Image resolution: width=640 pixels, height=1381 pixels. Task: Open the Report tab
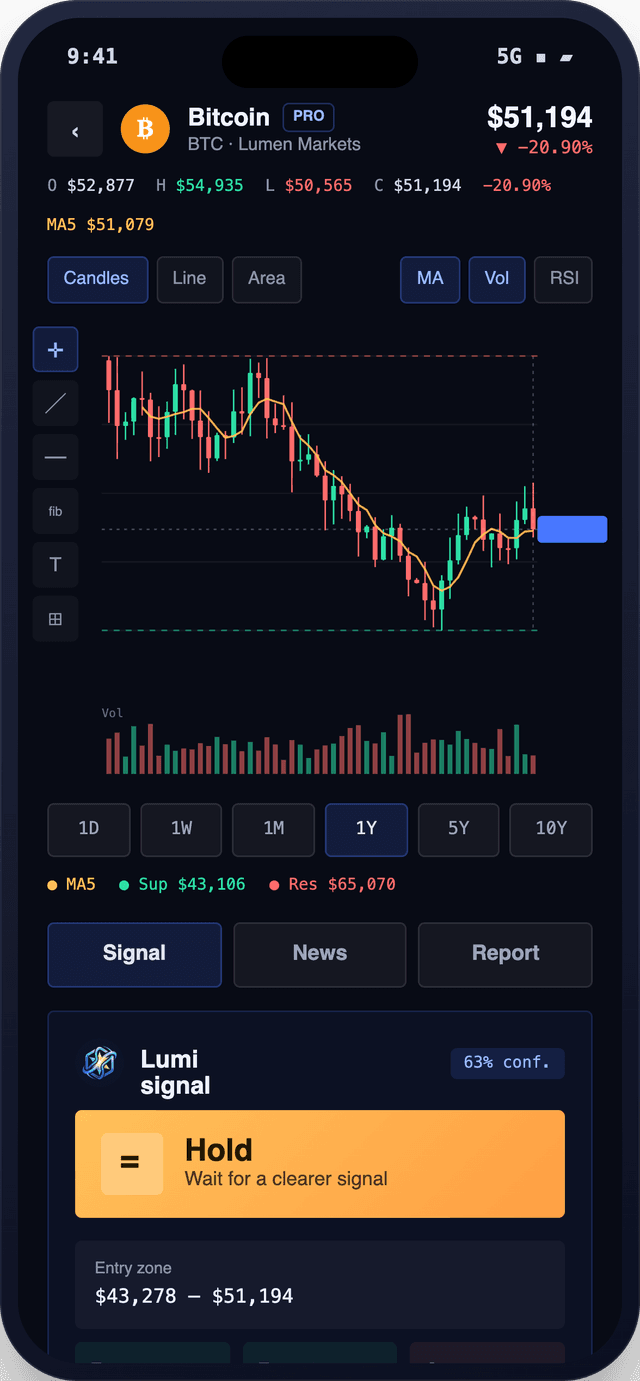point(505,954)
